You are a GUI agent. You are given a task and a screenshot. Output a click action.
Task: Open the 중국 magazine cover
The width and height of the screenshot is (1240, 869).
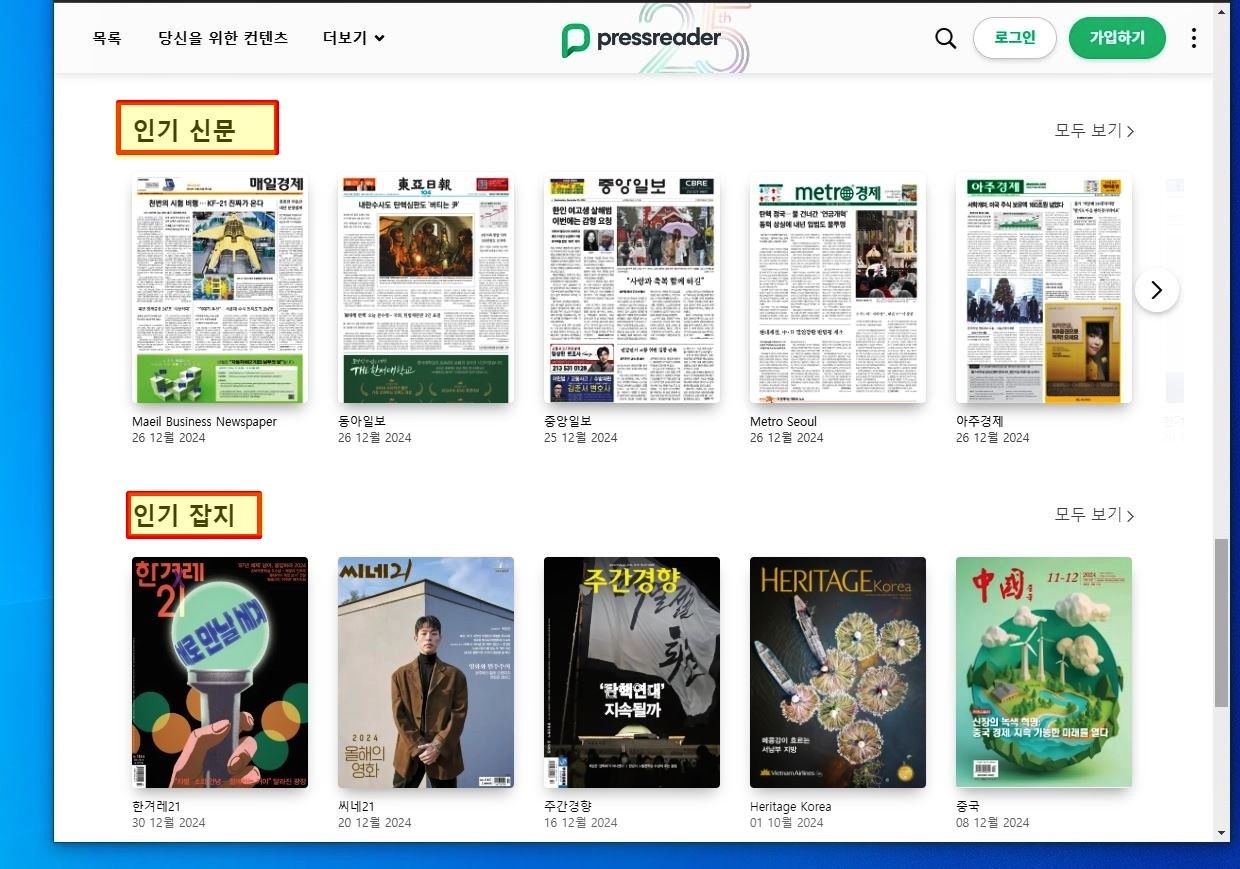(x=1044, y=672)
